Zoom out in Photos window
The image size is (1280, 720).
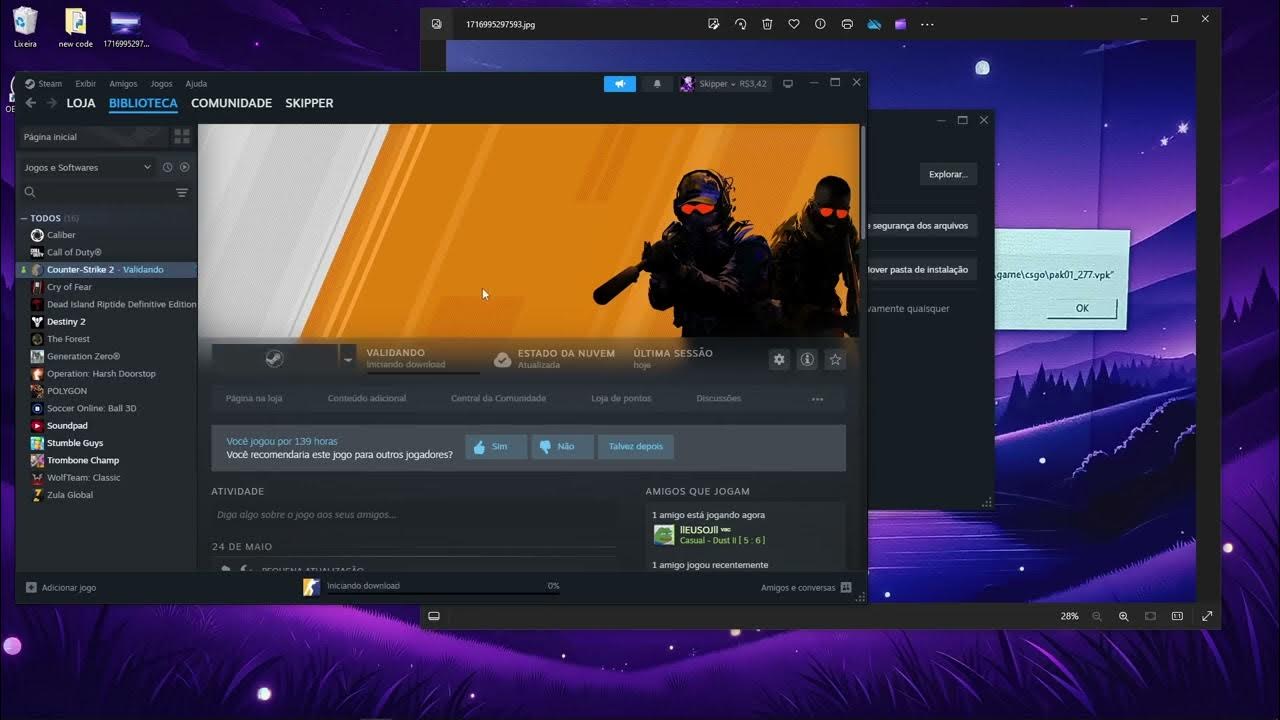coord(1097,616)
